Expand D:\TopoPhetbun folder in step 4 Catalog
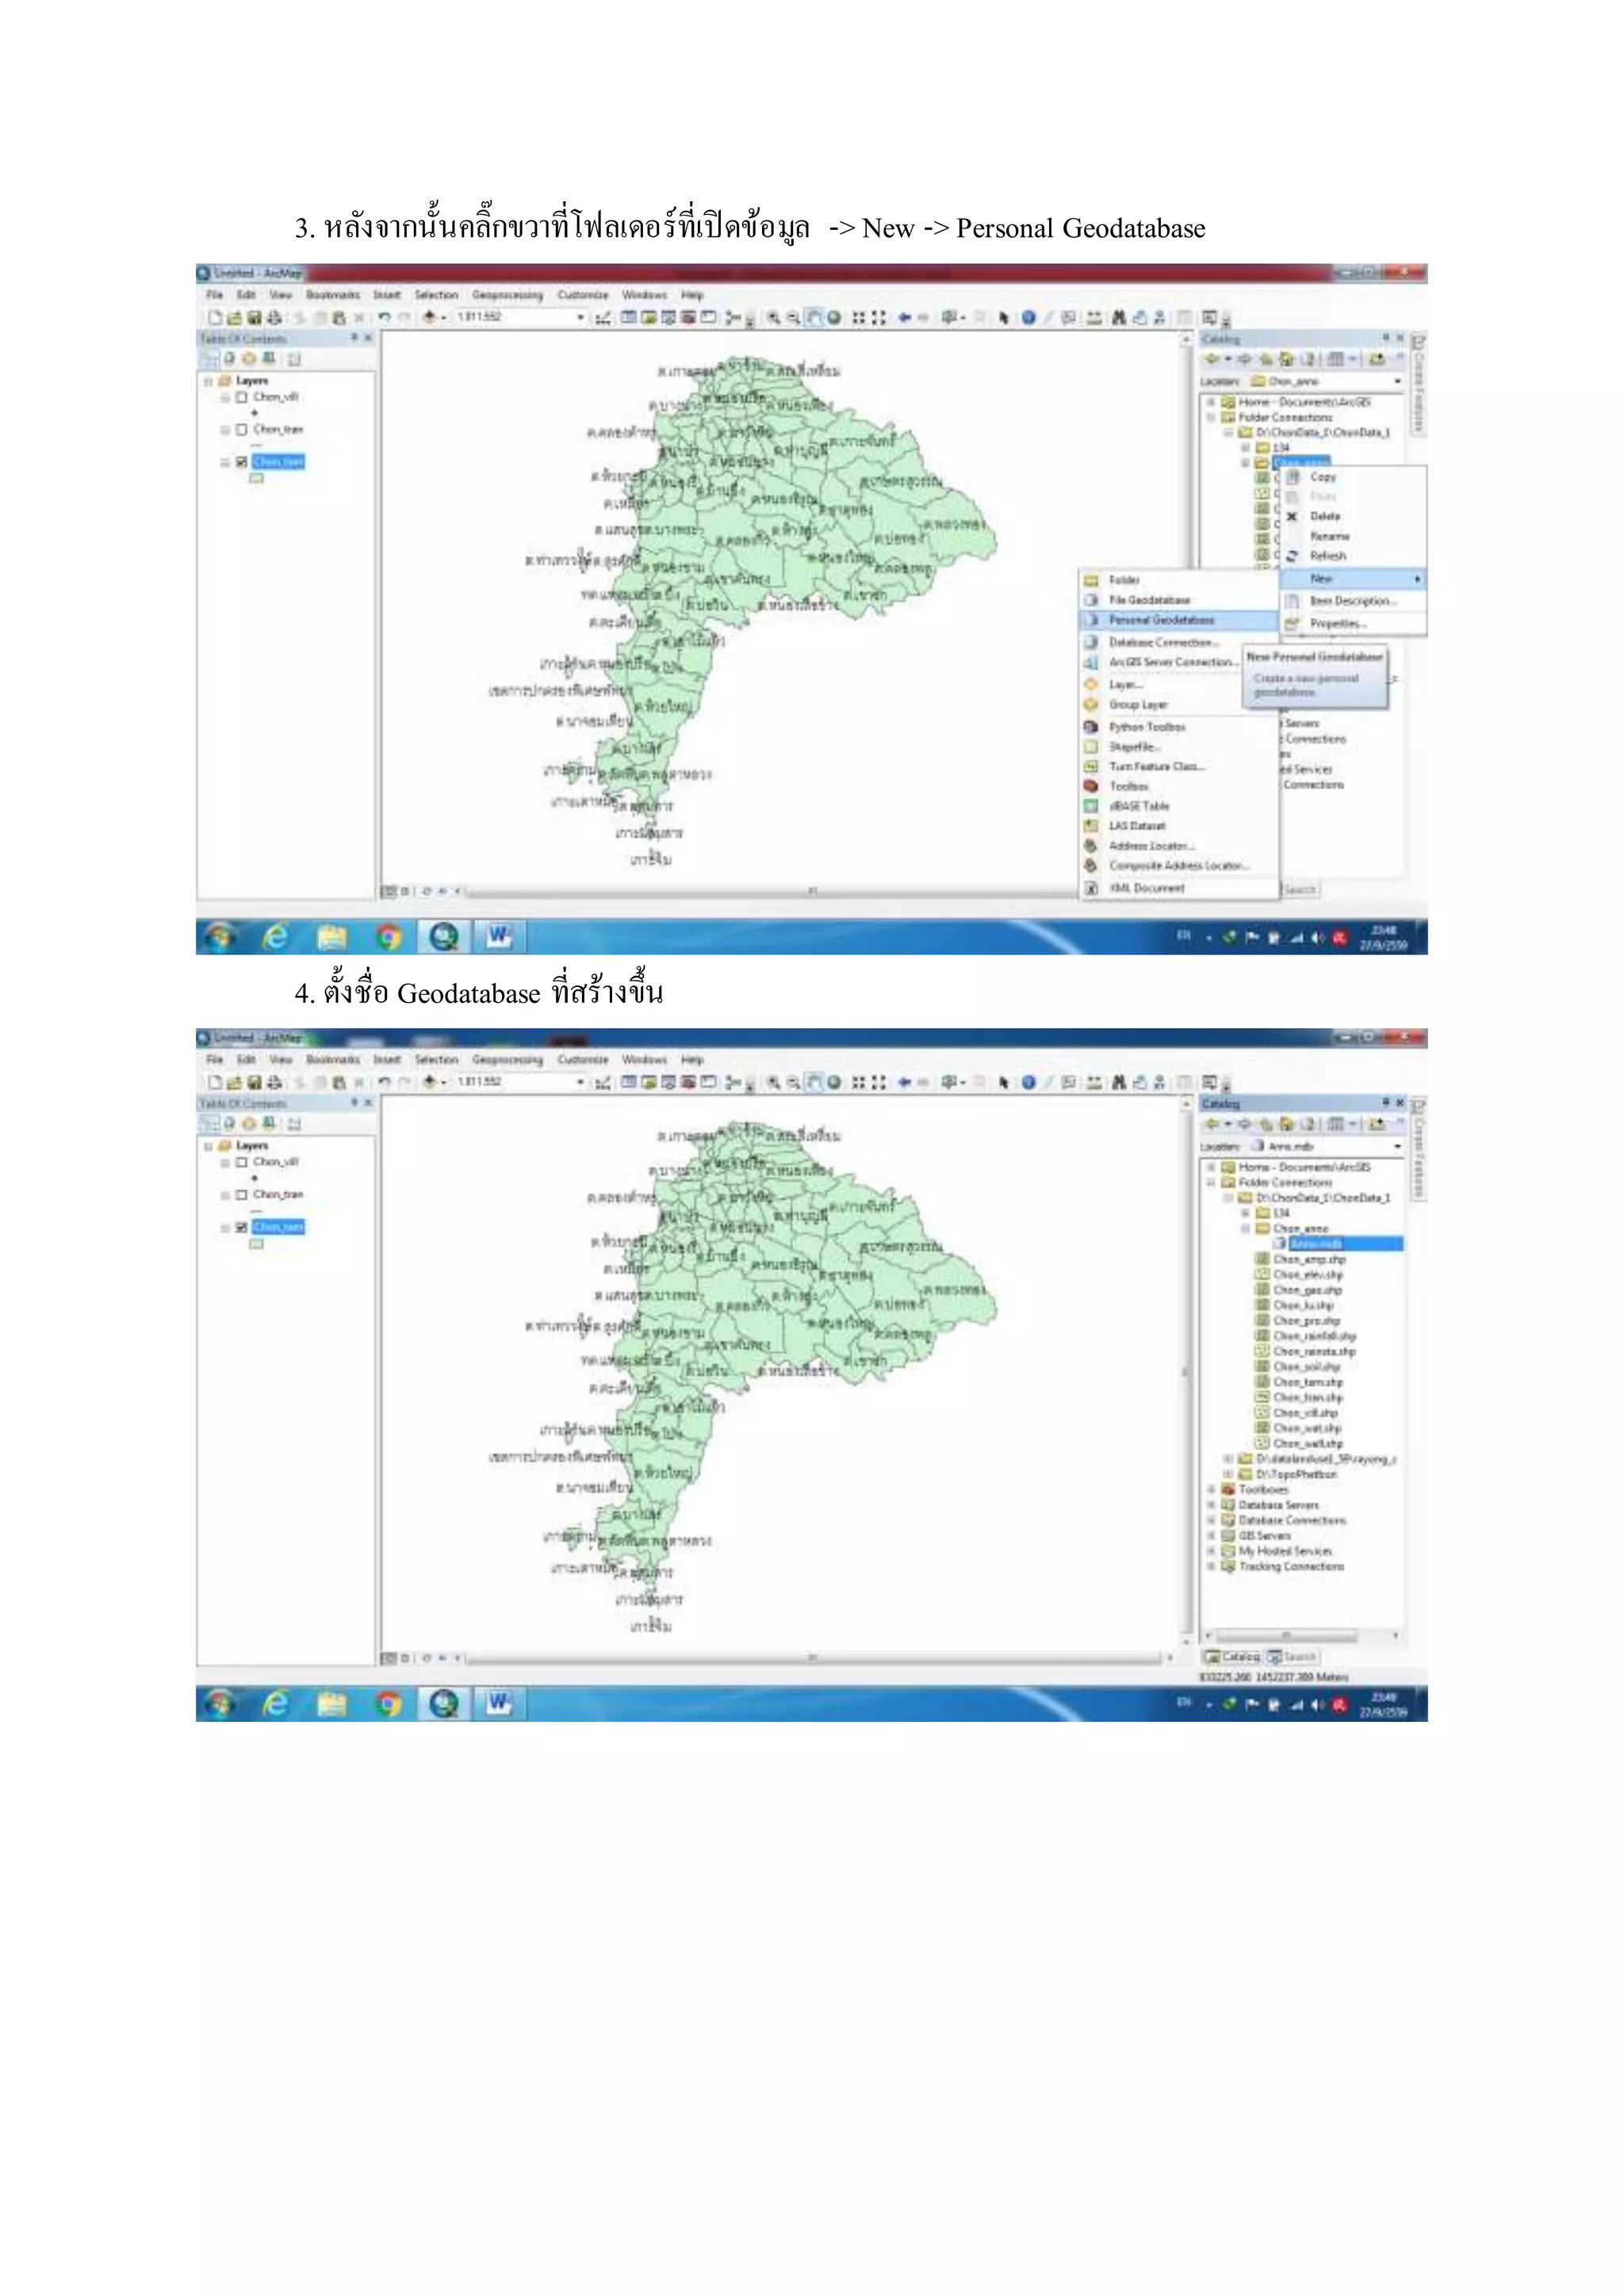1624x2296 pixels. [x=1229, y=1474]
